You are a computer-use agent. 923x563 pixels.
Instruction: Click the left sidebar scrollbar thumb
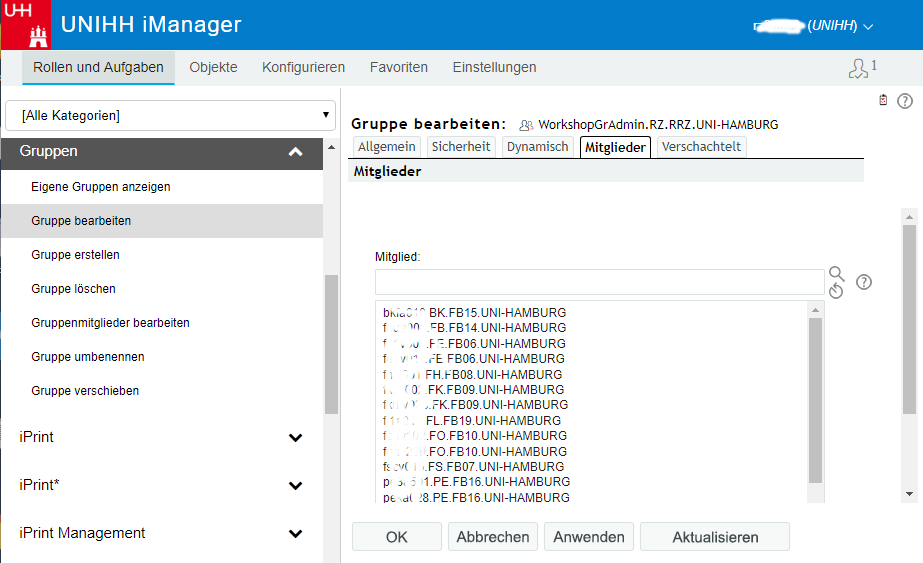coord(331,345)
